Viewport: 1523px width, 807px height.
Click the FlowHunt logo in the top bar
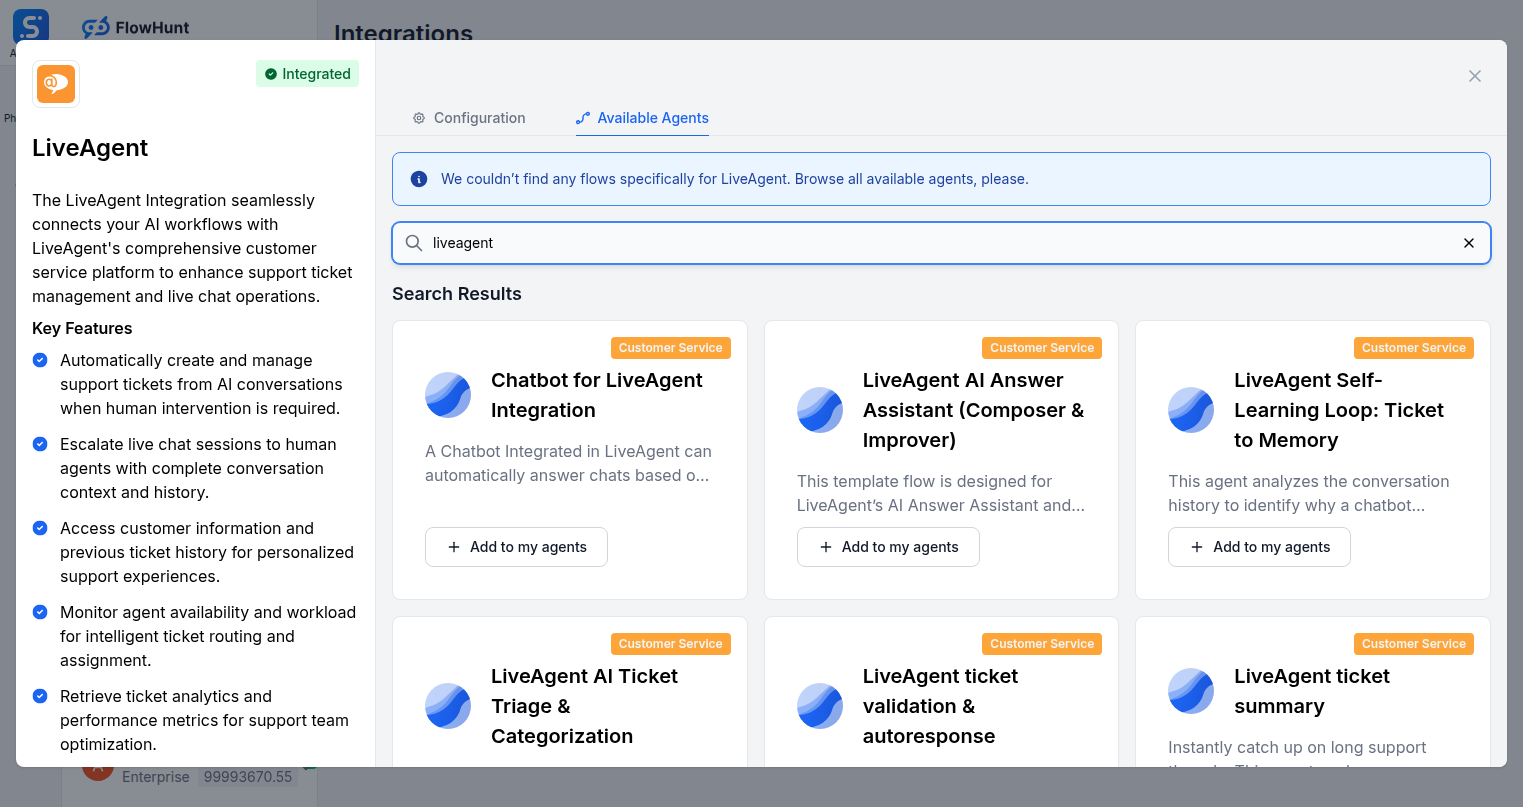[135, 27]
